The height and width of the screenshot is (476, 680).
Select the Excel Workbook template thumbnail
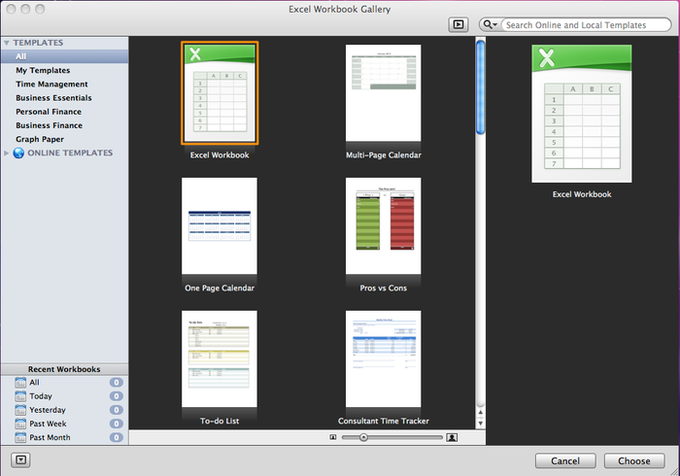[x=219, y=93]
